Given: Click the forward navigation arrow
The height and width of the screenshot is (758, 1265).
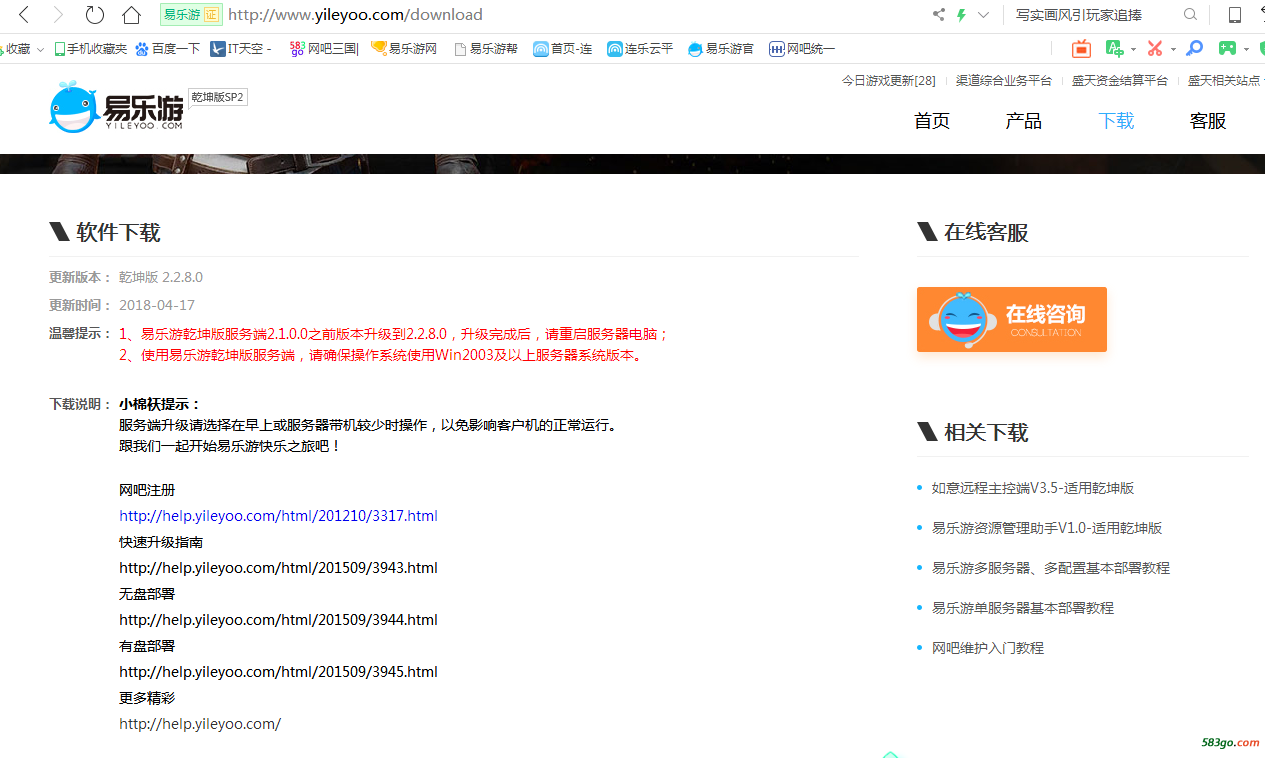Looking at the screenshot, I should coord(58,15).
